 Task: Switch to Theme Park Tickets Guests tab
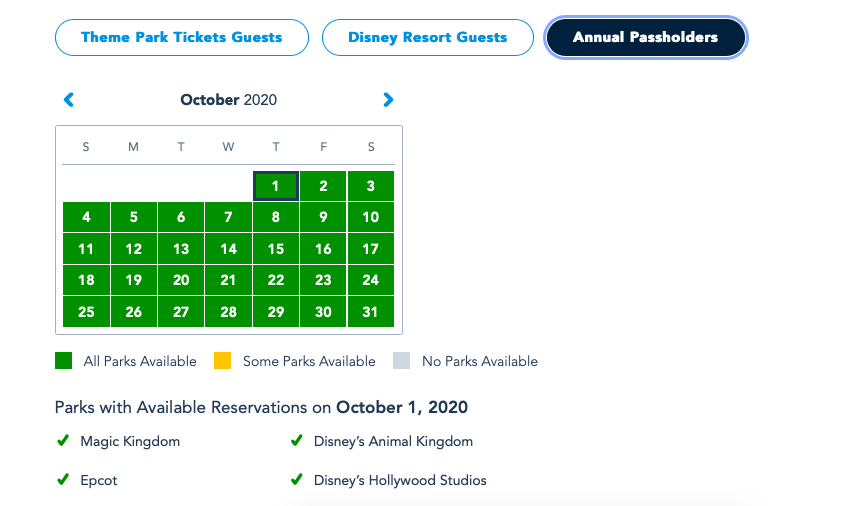[x=181, y=38]
